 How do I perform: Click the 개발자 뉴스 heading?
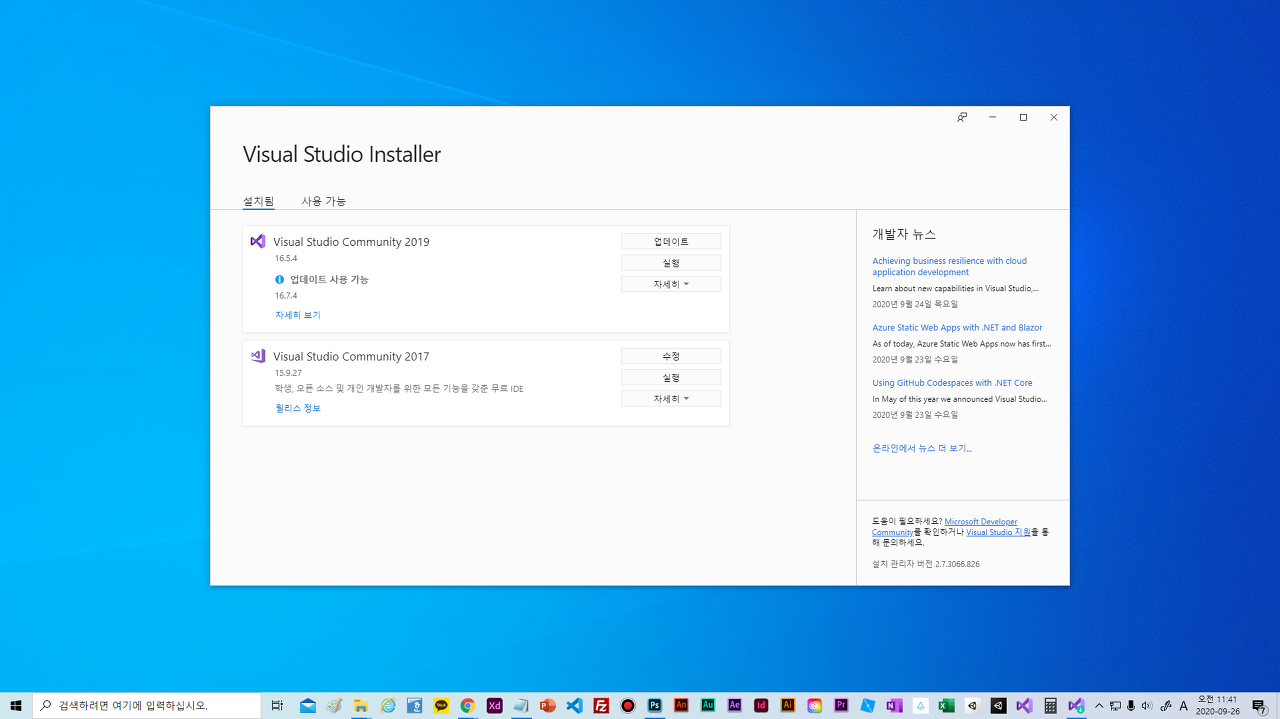tap(904, 234)
